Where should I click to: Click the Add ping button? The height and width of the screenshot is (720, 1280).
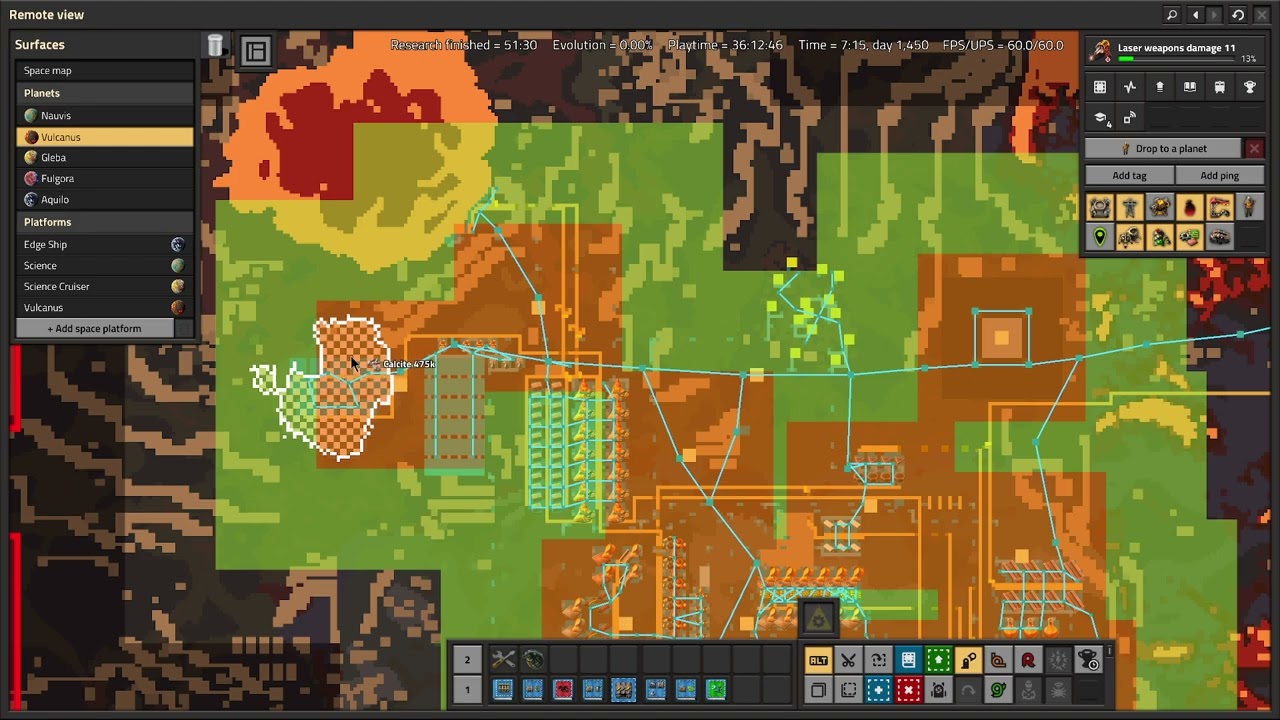click(1219, 176)
